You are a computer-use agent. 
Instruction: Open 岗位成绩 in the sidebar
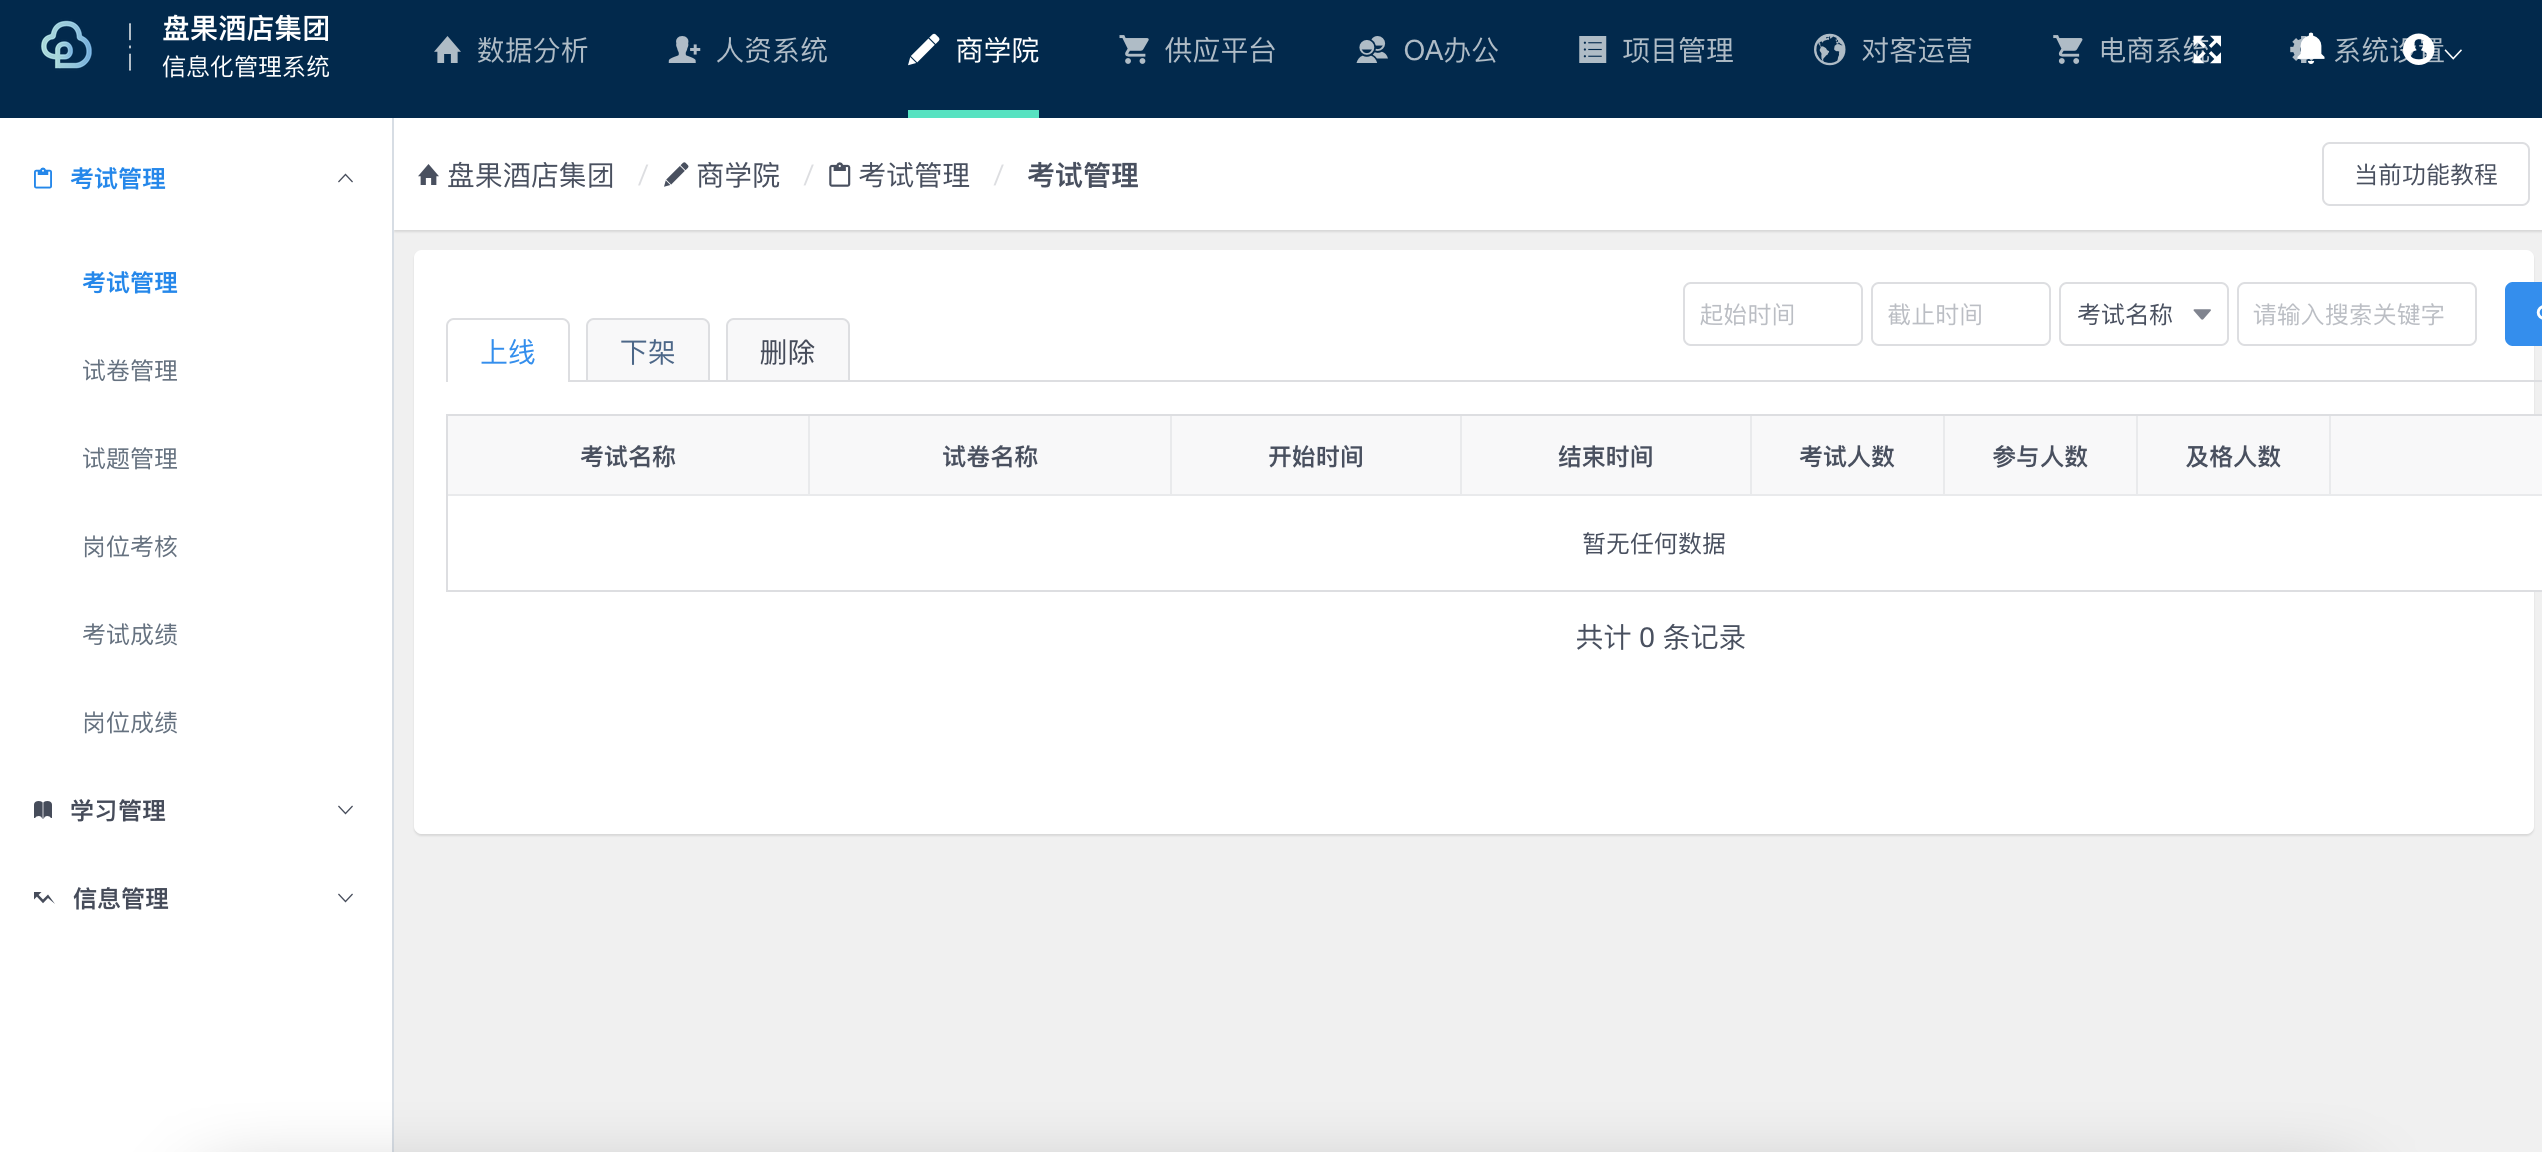130,723
